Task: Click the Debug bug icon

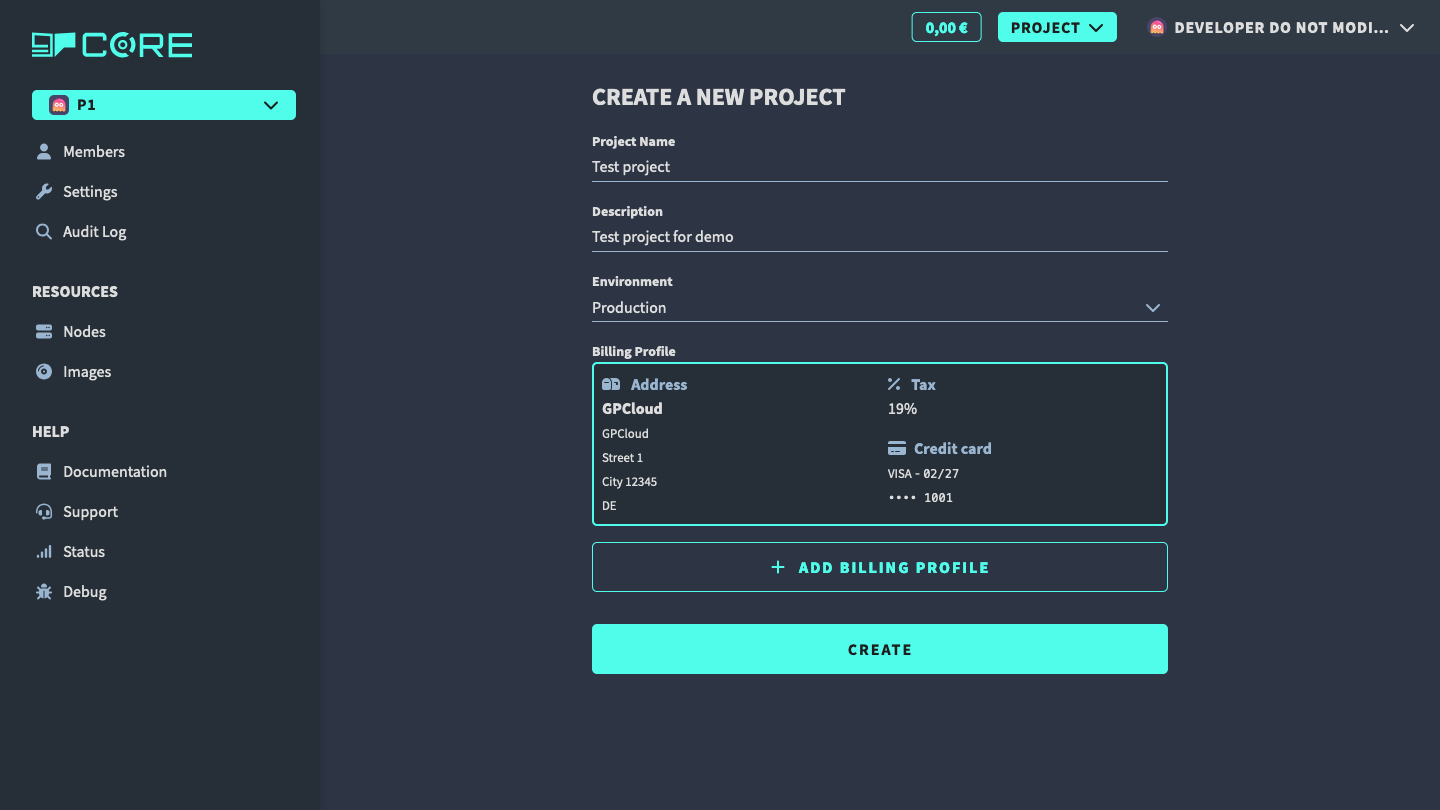Action: point(44,592)
